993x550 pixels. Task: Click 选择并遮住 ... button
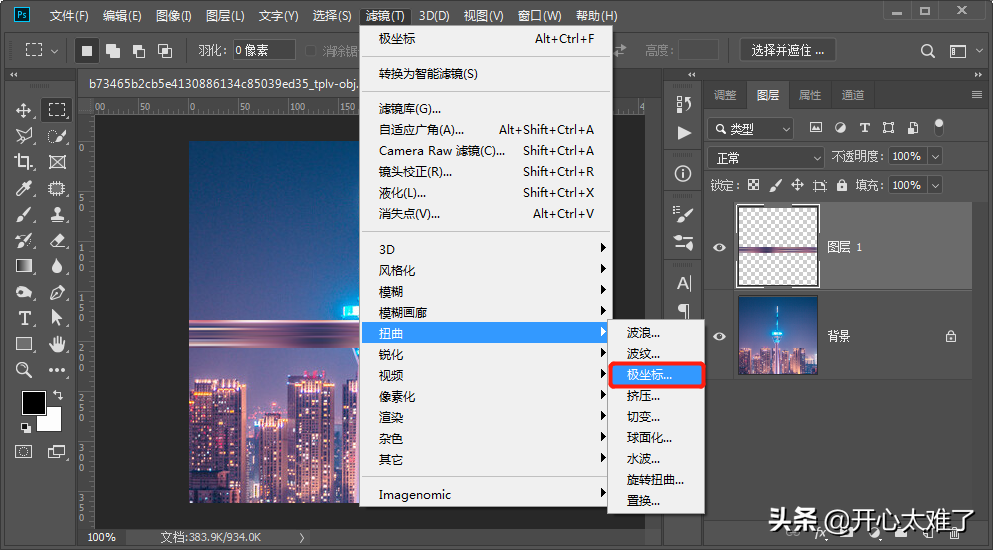tap(788, 50)
